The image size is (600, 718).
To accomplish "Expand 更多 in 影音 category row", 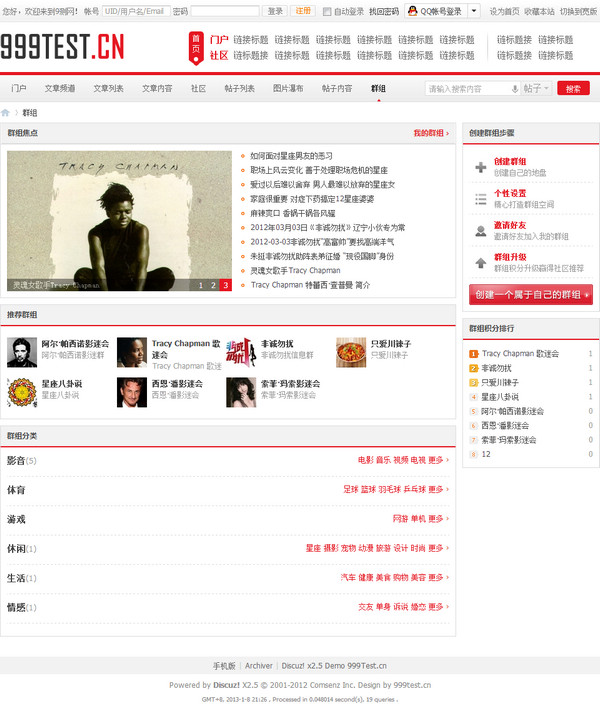I will click(x=438, y=460).
